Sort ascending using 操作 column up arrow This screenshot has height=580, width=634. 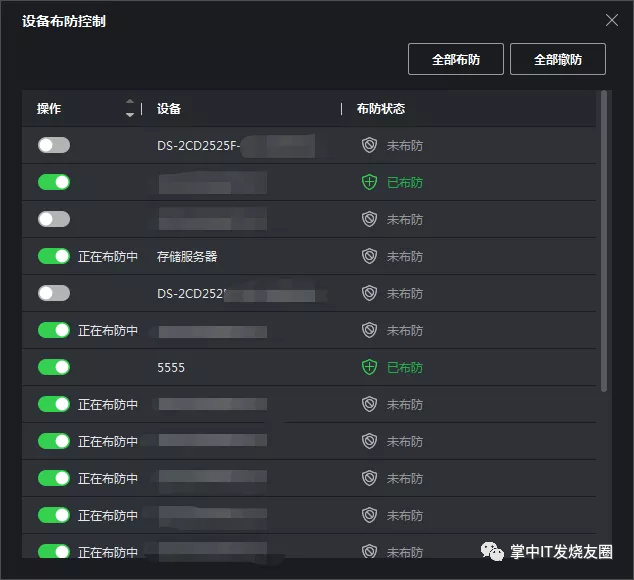coord(130,101)
